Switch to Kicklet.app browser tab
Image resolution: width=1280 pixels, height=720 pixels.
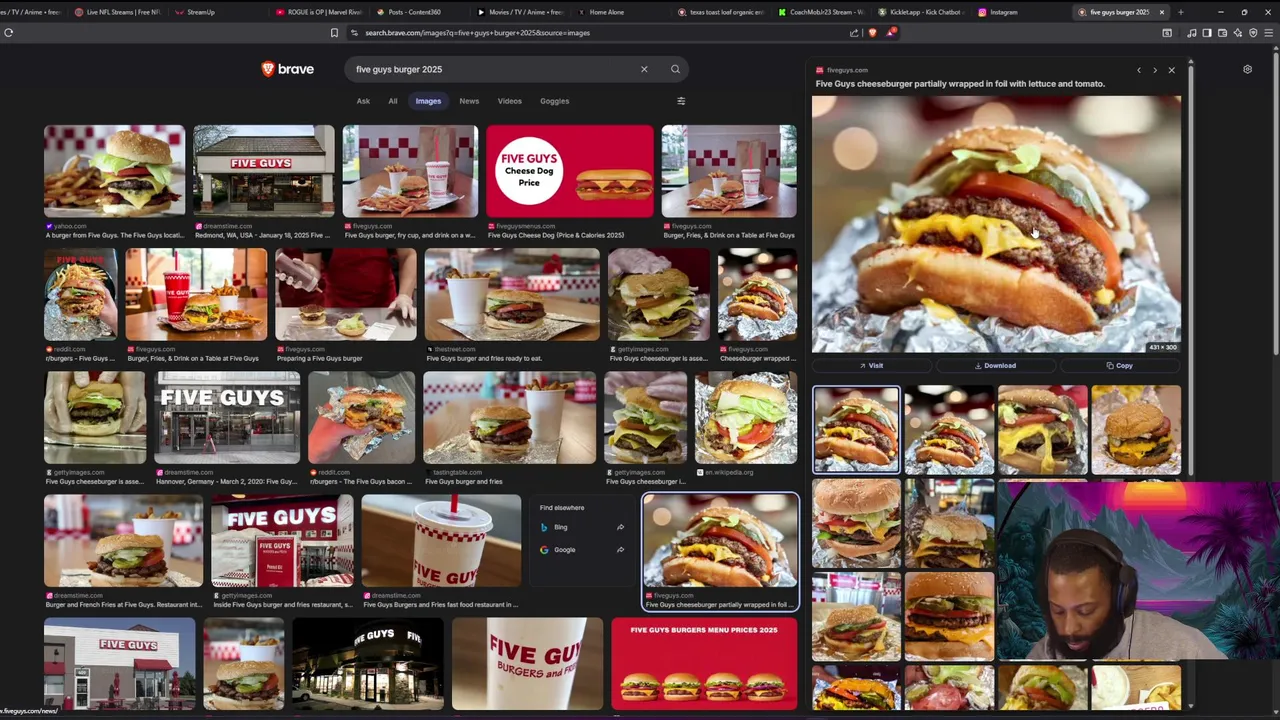(x=920, y=12)
